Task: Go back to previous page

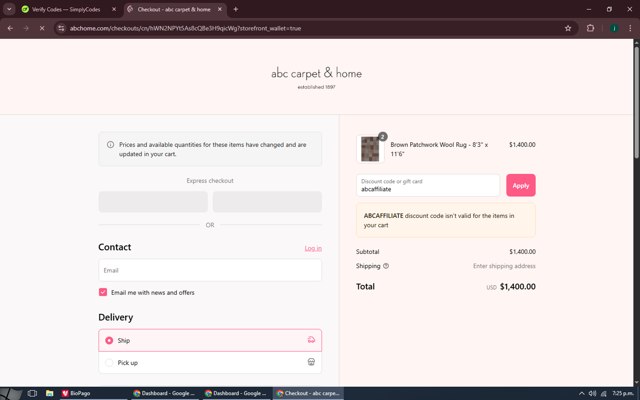Action: click(10, 28)
